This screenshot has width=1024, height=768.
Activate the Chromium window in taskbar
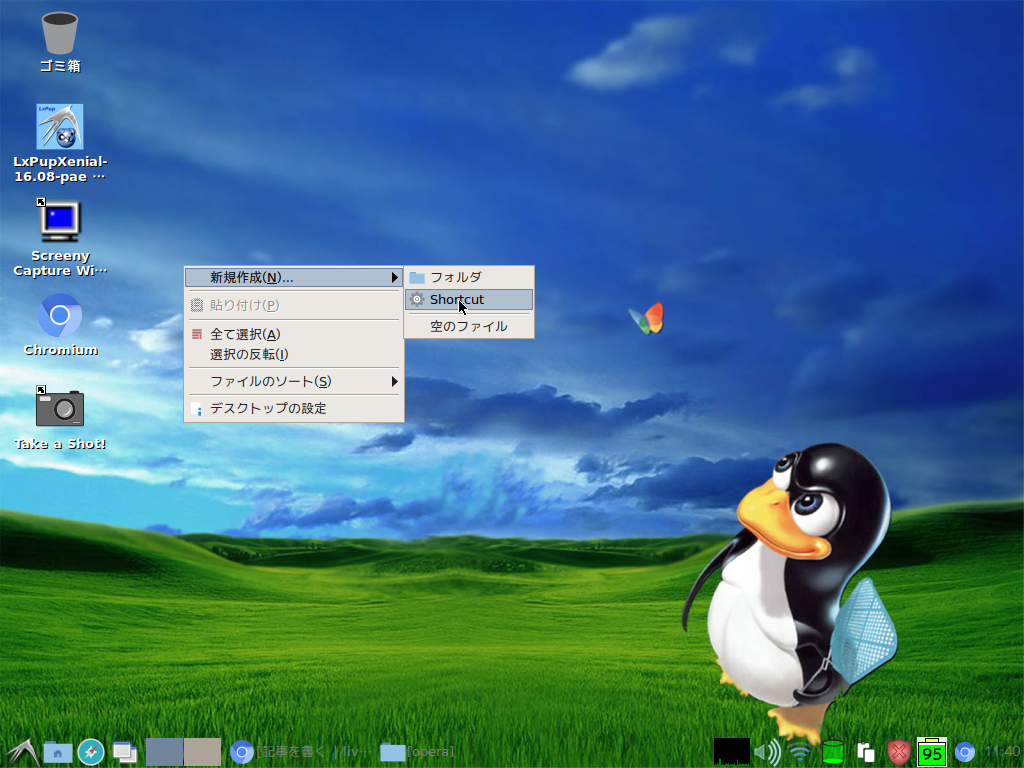click(x=302, y=752)
